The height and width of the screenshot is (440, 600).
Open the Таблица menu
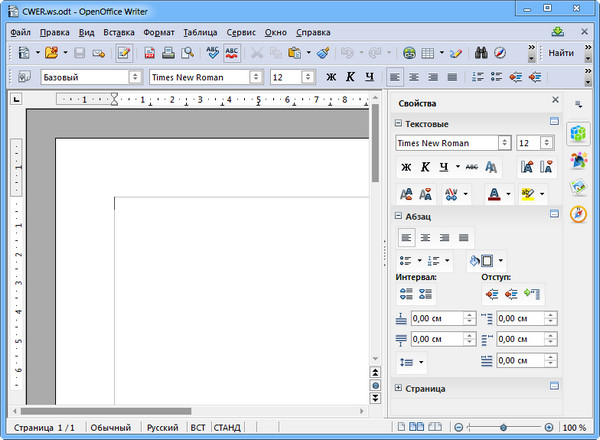pyautogui.click(x=200, y=31)
